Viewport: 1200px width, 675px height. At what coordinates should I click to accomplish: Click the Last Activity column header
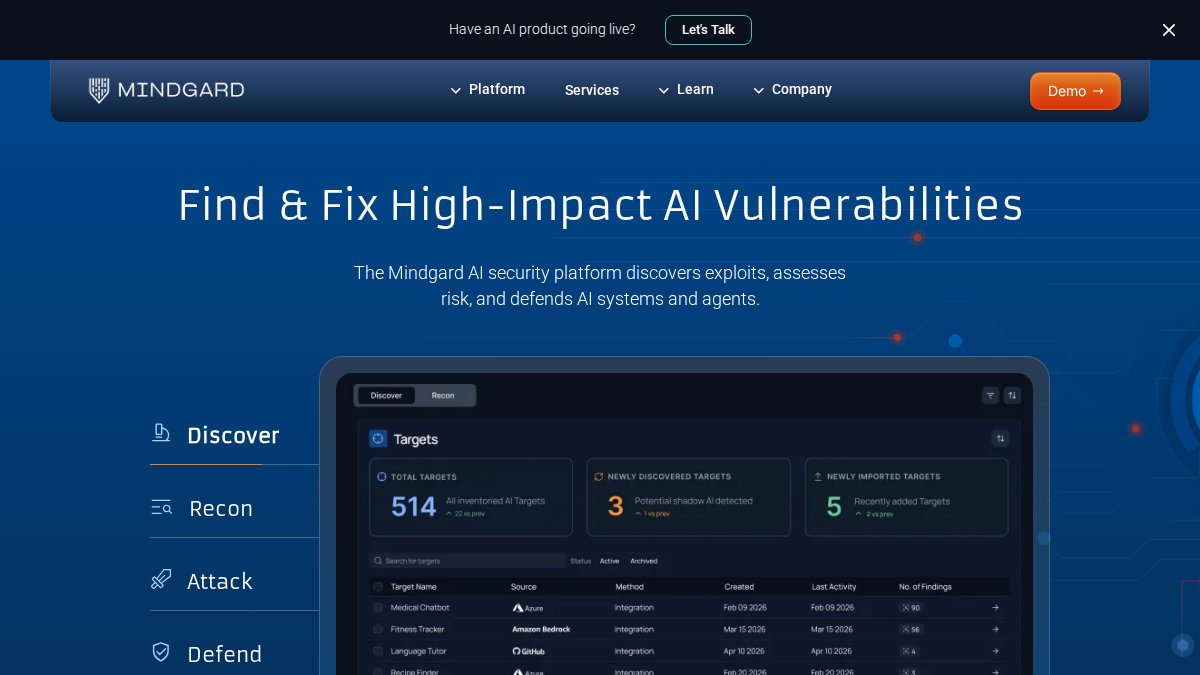click(834, 587)
